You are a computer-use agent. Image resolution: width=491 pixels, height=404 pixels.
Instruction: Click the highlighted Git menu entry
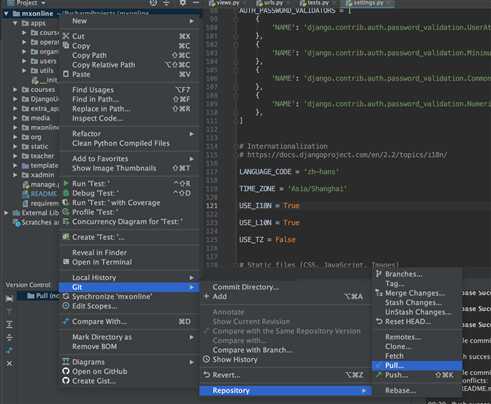(x=129, y=287)
